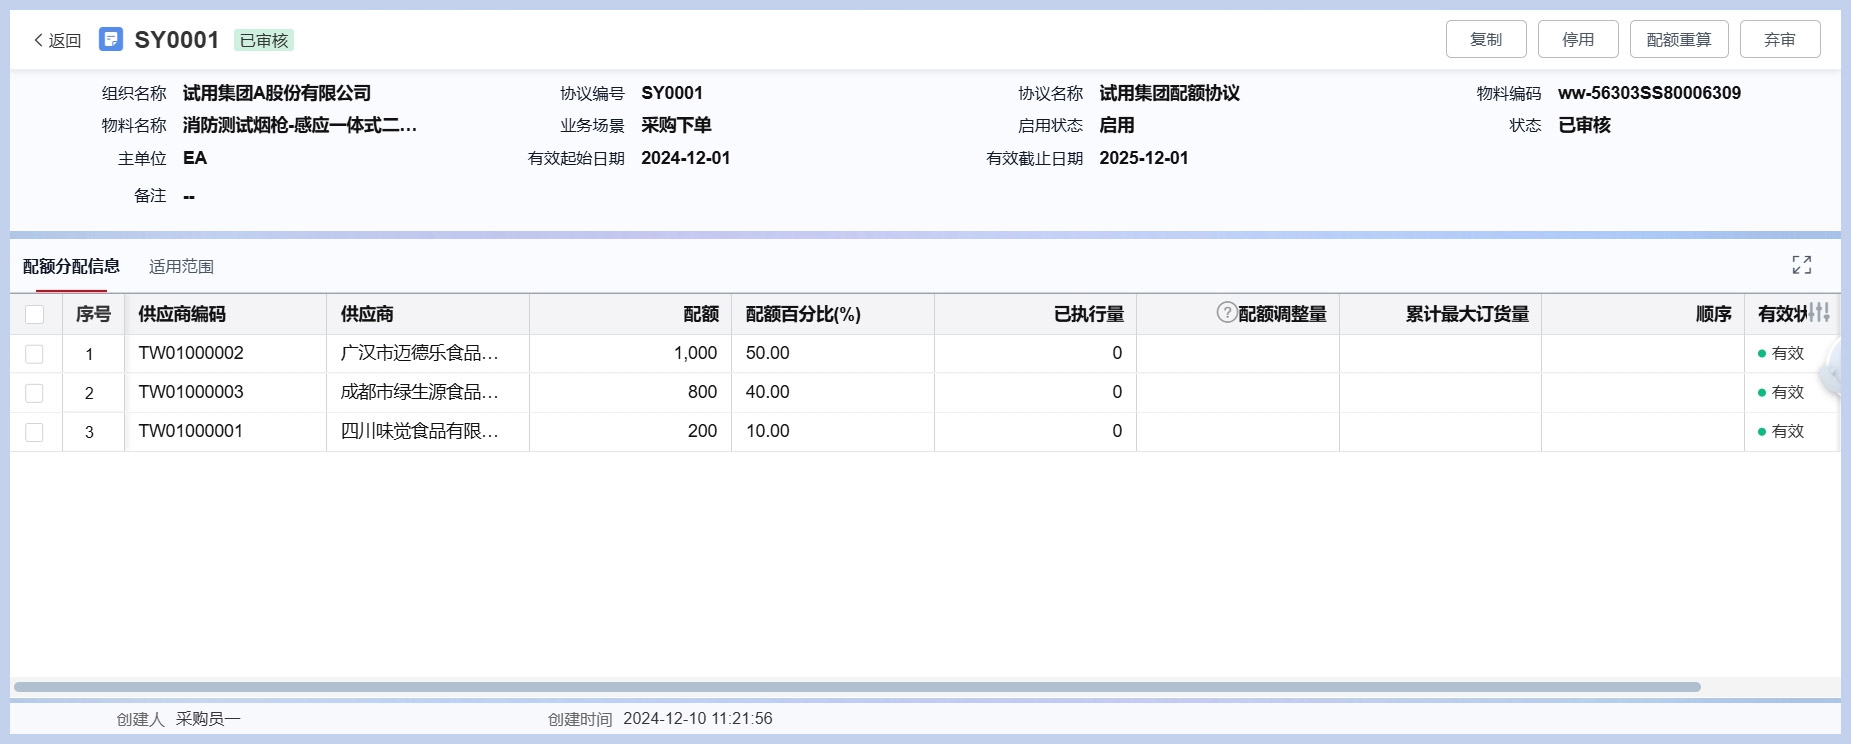Image resolution: width=1851 pixels, height=744 pixels.
Task: Click the 已审核 status badge
Action: point(264,40)
